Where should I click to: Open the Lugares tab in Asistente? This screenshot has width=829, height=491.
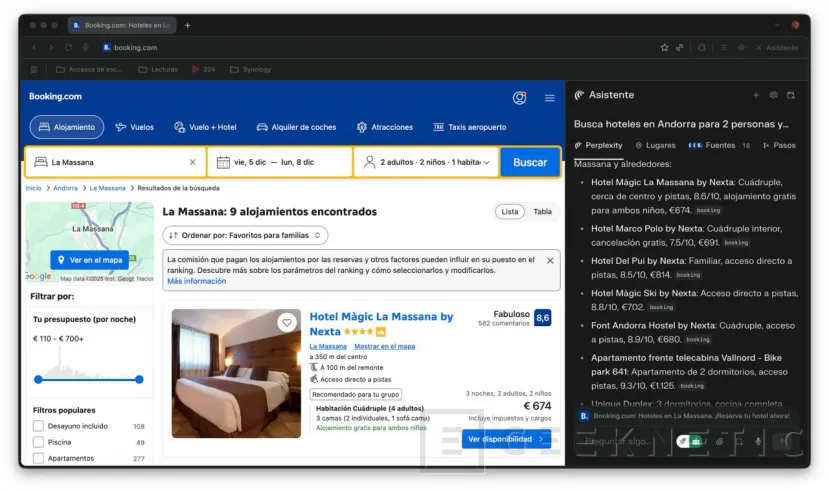[x=656, y=145]
